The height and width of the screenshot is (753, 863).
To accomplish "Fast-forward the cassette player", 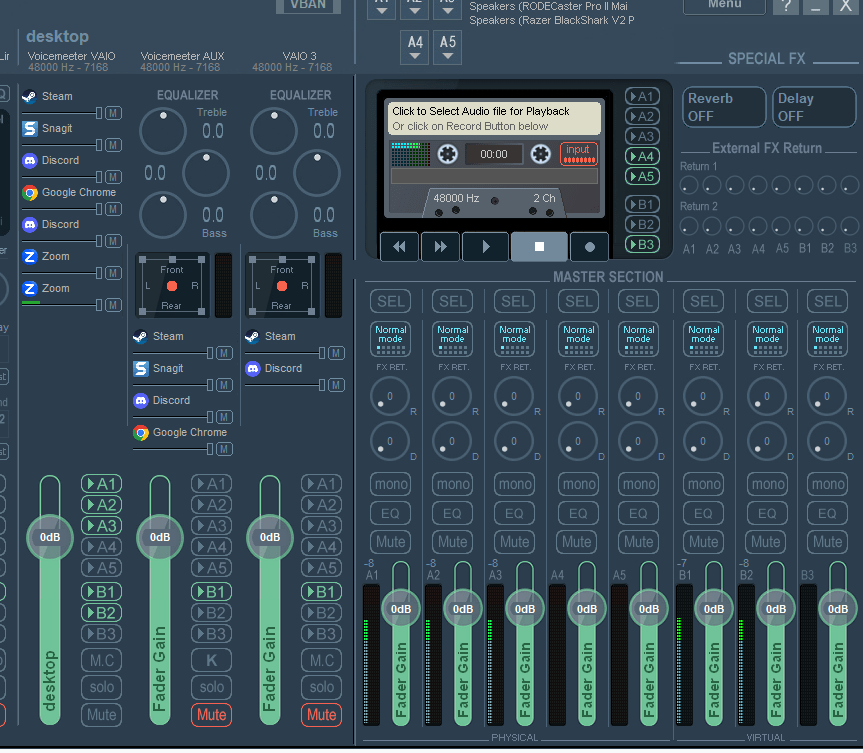I will [440, 247].
